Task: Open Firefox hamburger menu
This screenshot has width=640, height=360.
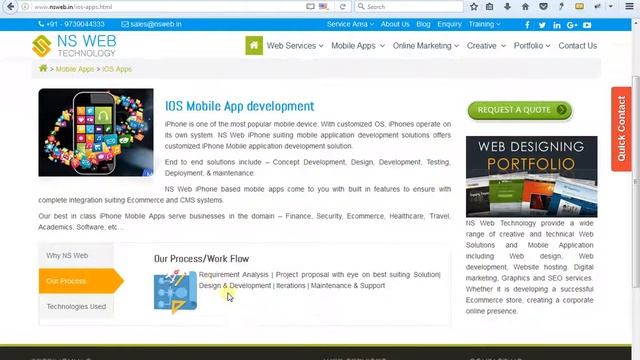Action: point(629,7)
